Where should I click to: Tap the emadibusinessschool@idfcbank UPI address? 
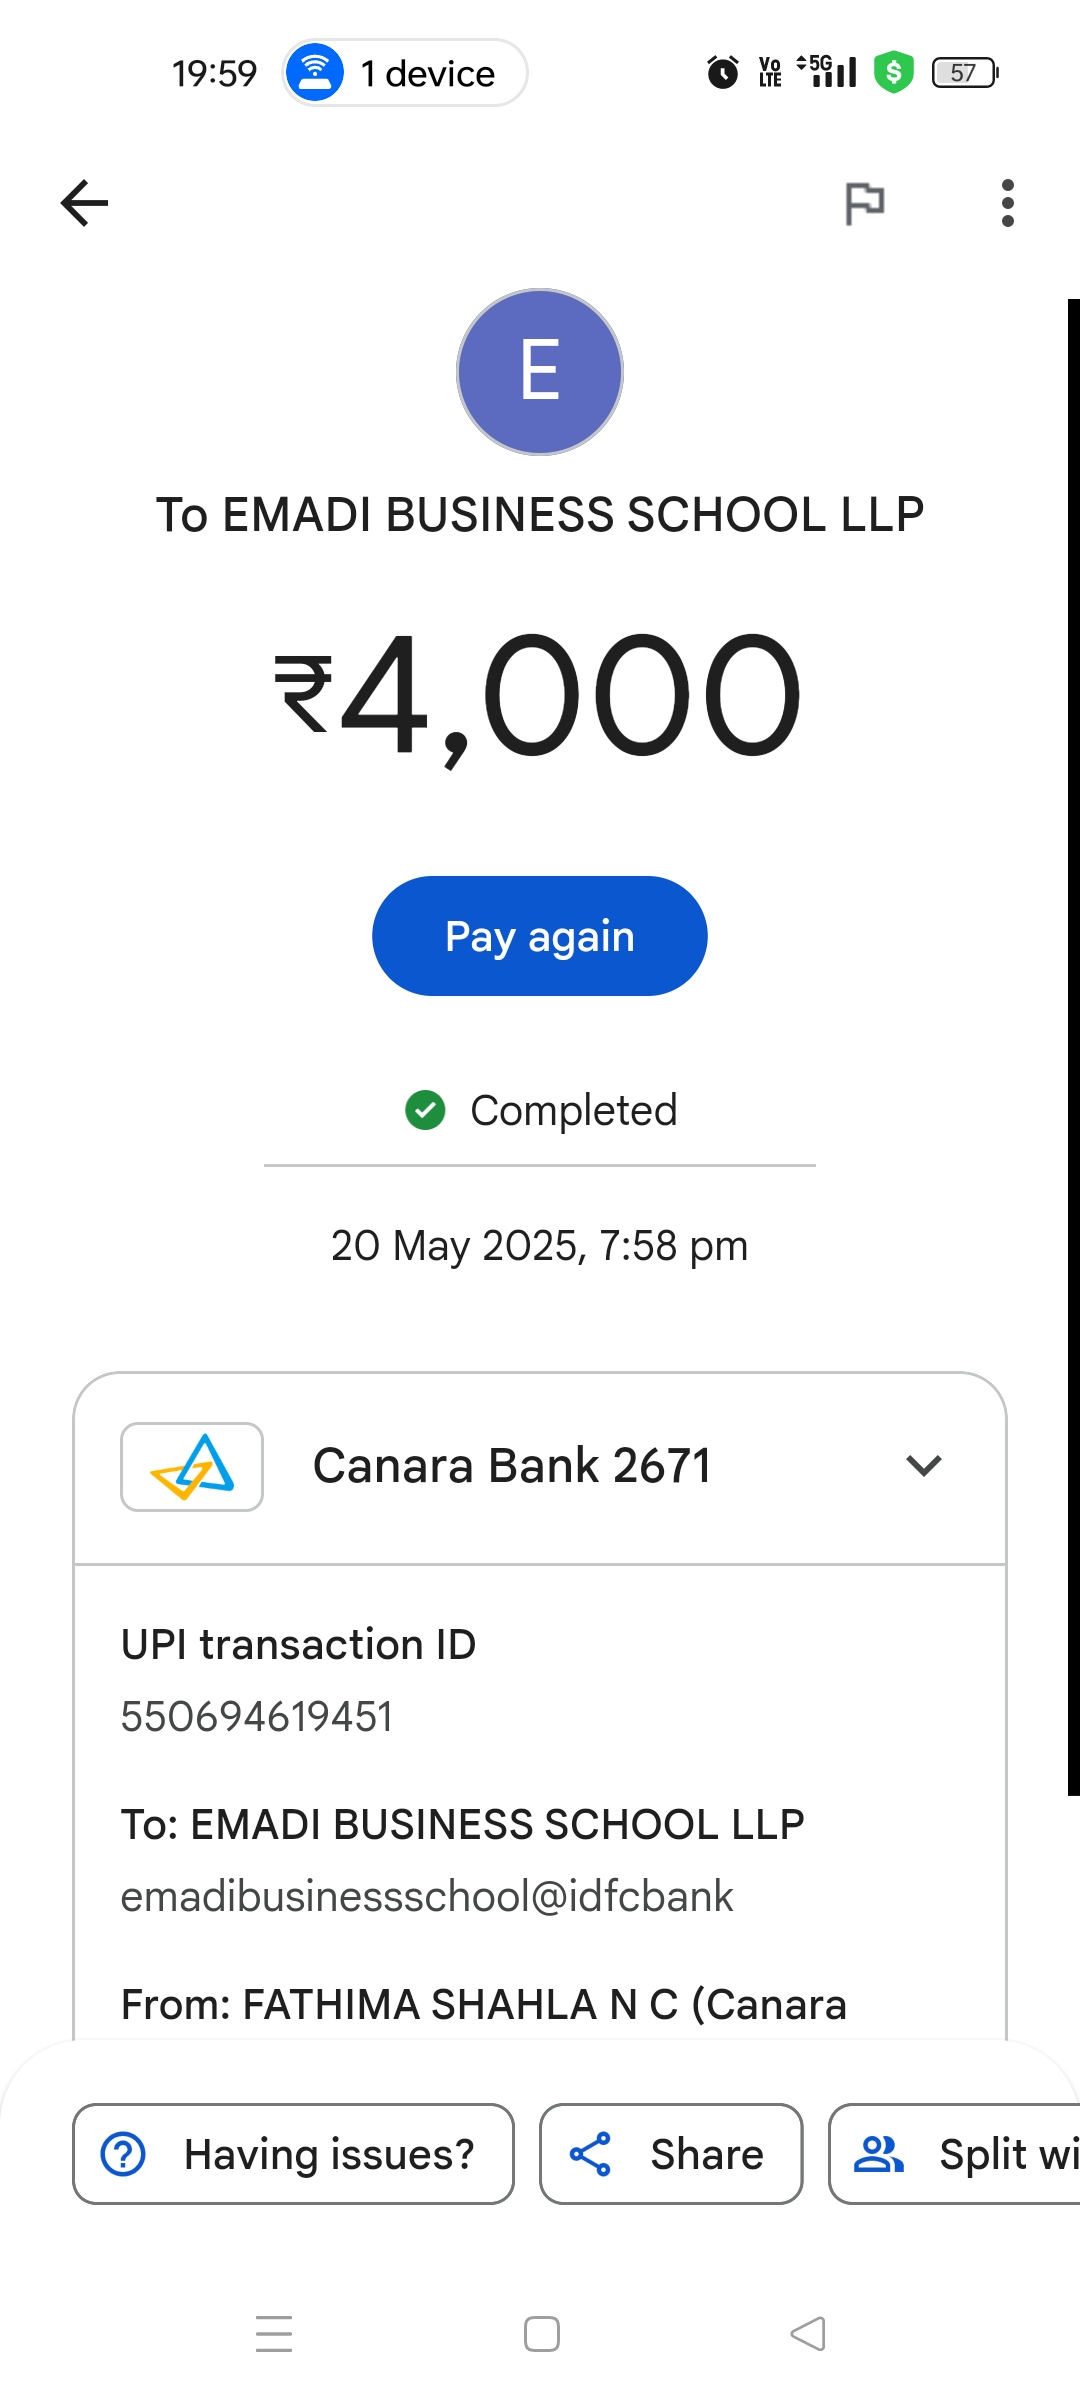click(x=427, y=1897)
